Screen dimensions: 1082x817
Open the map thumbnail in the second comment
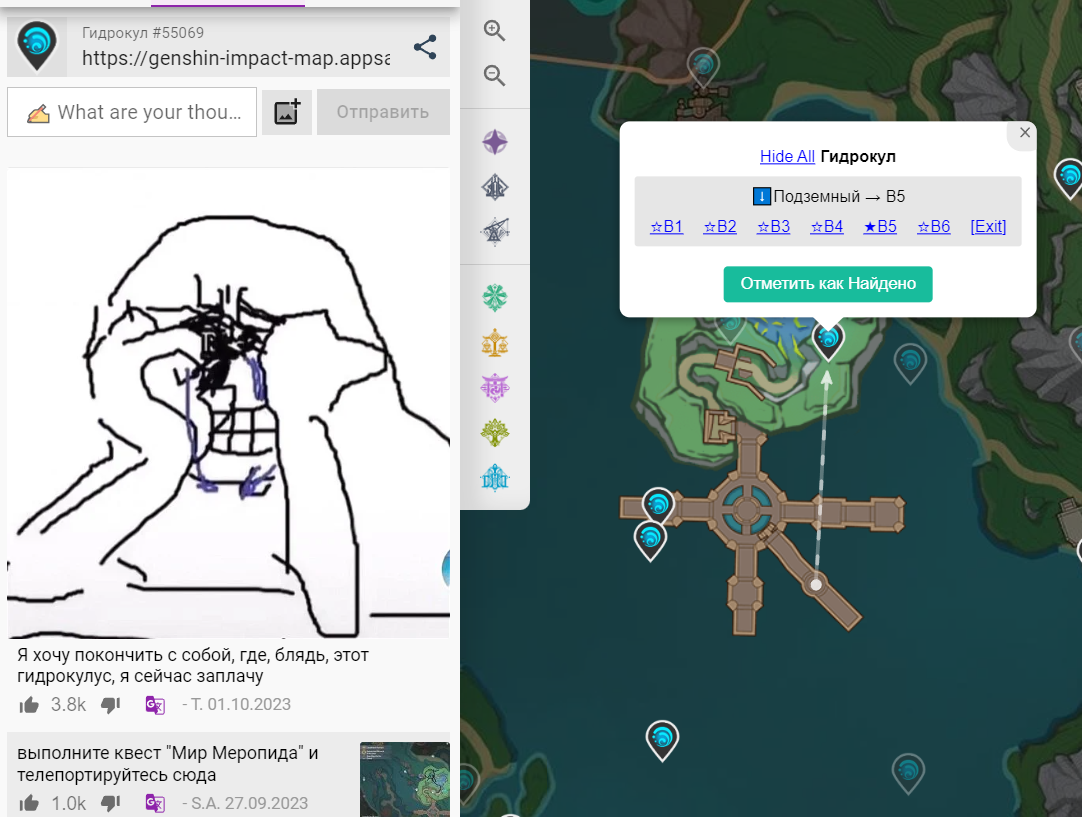[x=405, y=779]
